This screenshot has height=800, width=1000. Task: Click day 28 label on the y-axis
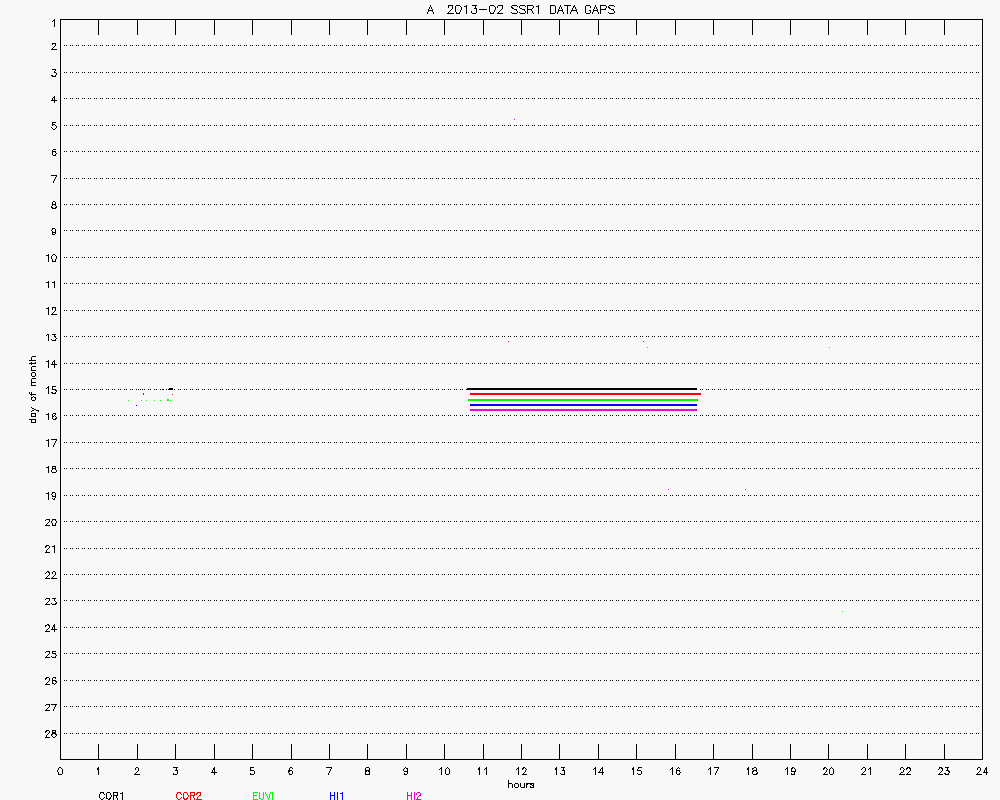click(x=48, y=733)
